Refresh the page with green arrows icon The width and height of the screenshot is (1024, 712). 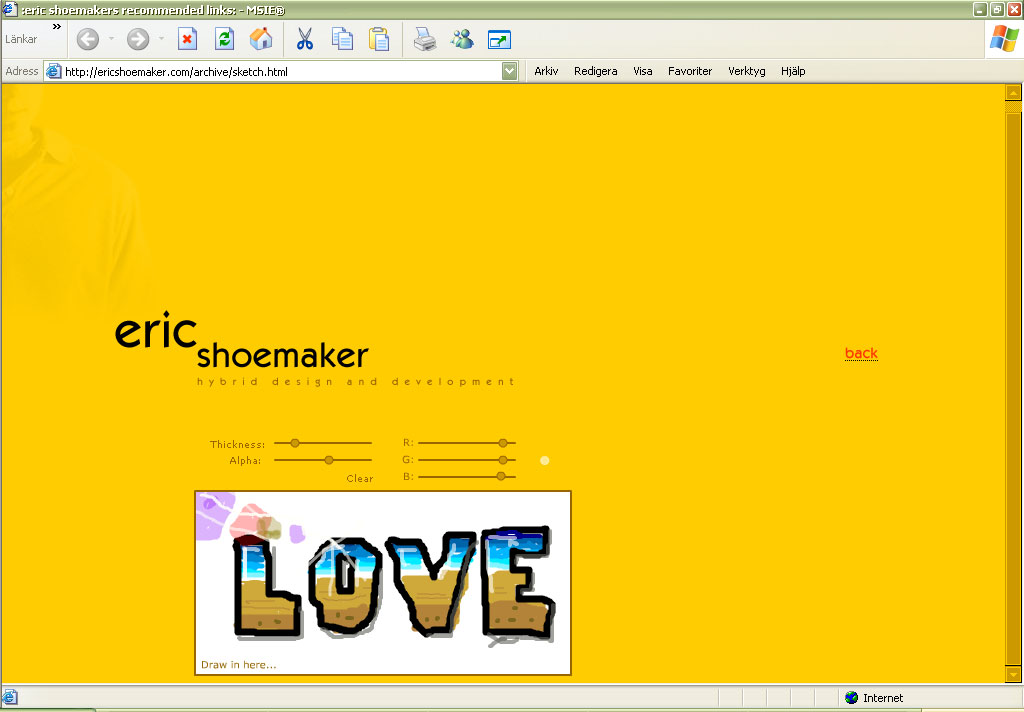[x=225, y=40]
